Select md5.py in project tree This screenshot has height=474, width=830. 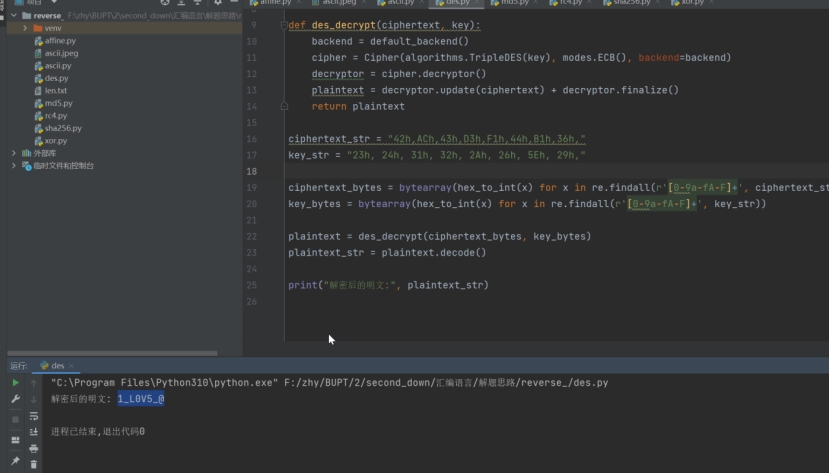point(58,103)
